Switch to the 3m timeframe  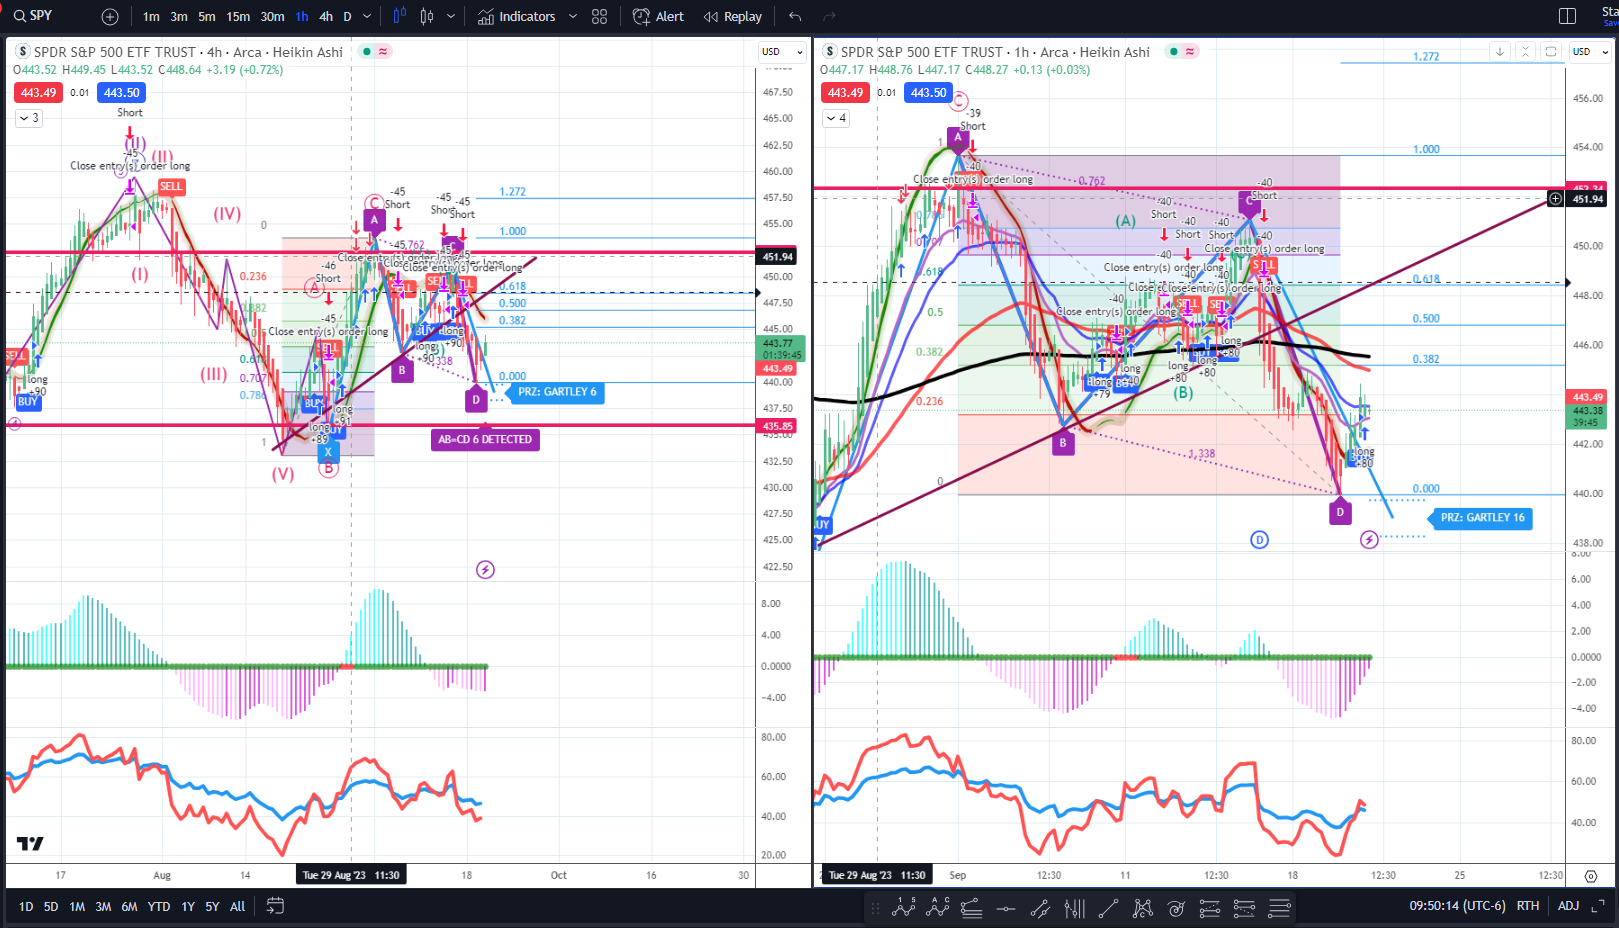coord(179,17)
